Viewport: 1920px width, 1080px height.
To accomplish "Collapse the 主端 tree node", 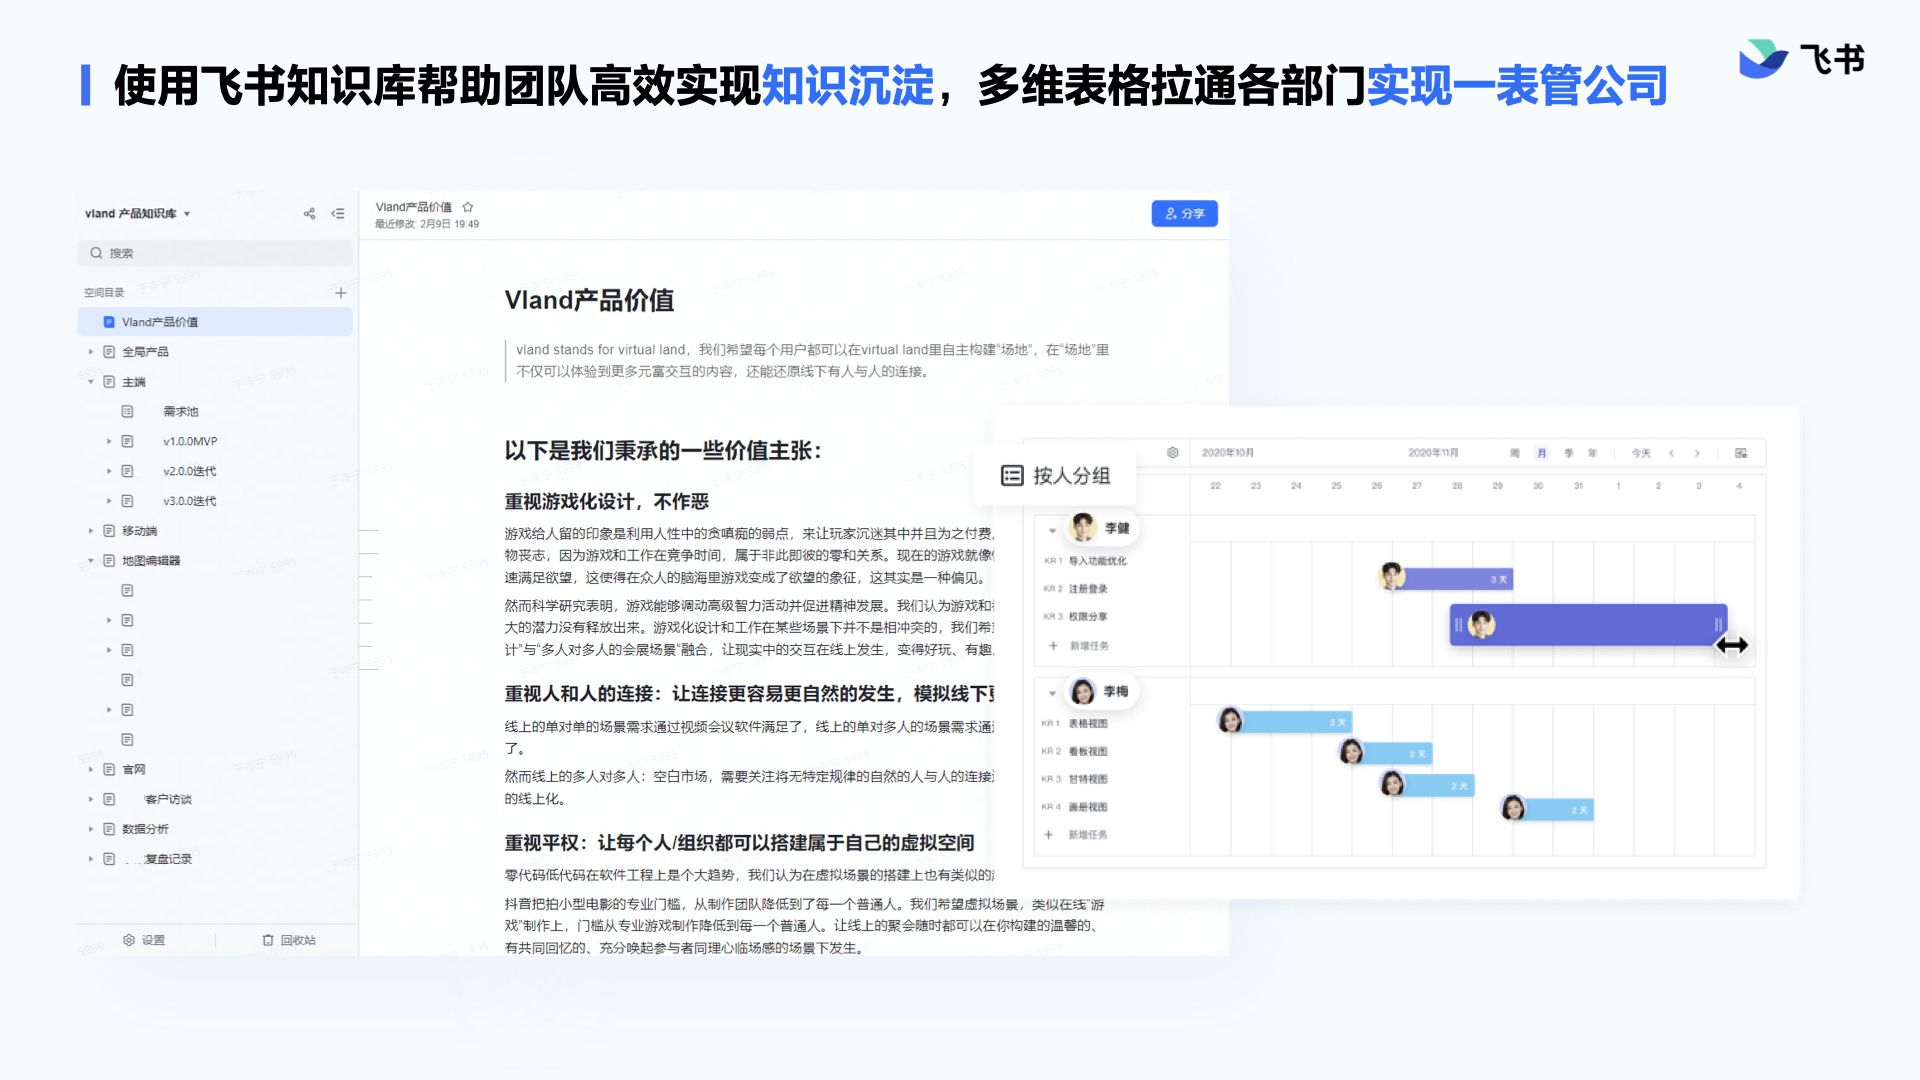I will pos(90,382).
